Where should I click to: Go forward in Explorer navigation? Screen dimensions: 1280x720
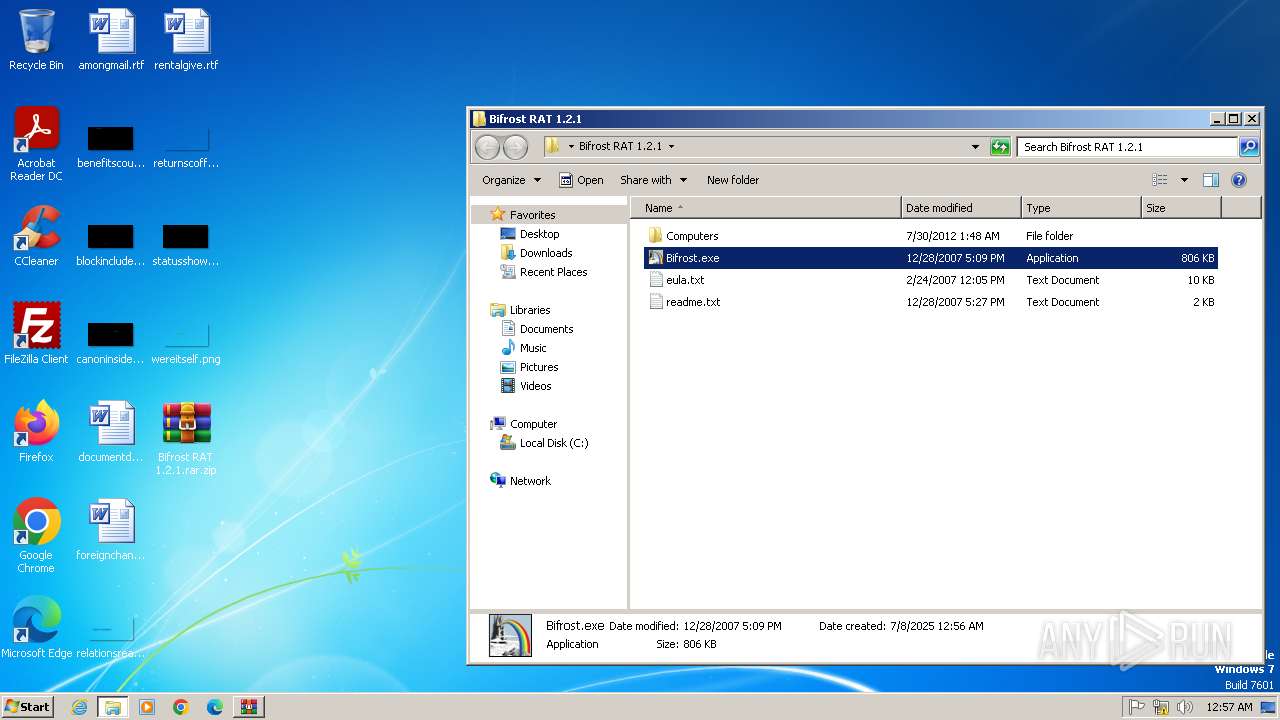pos(515,147)
